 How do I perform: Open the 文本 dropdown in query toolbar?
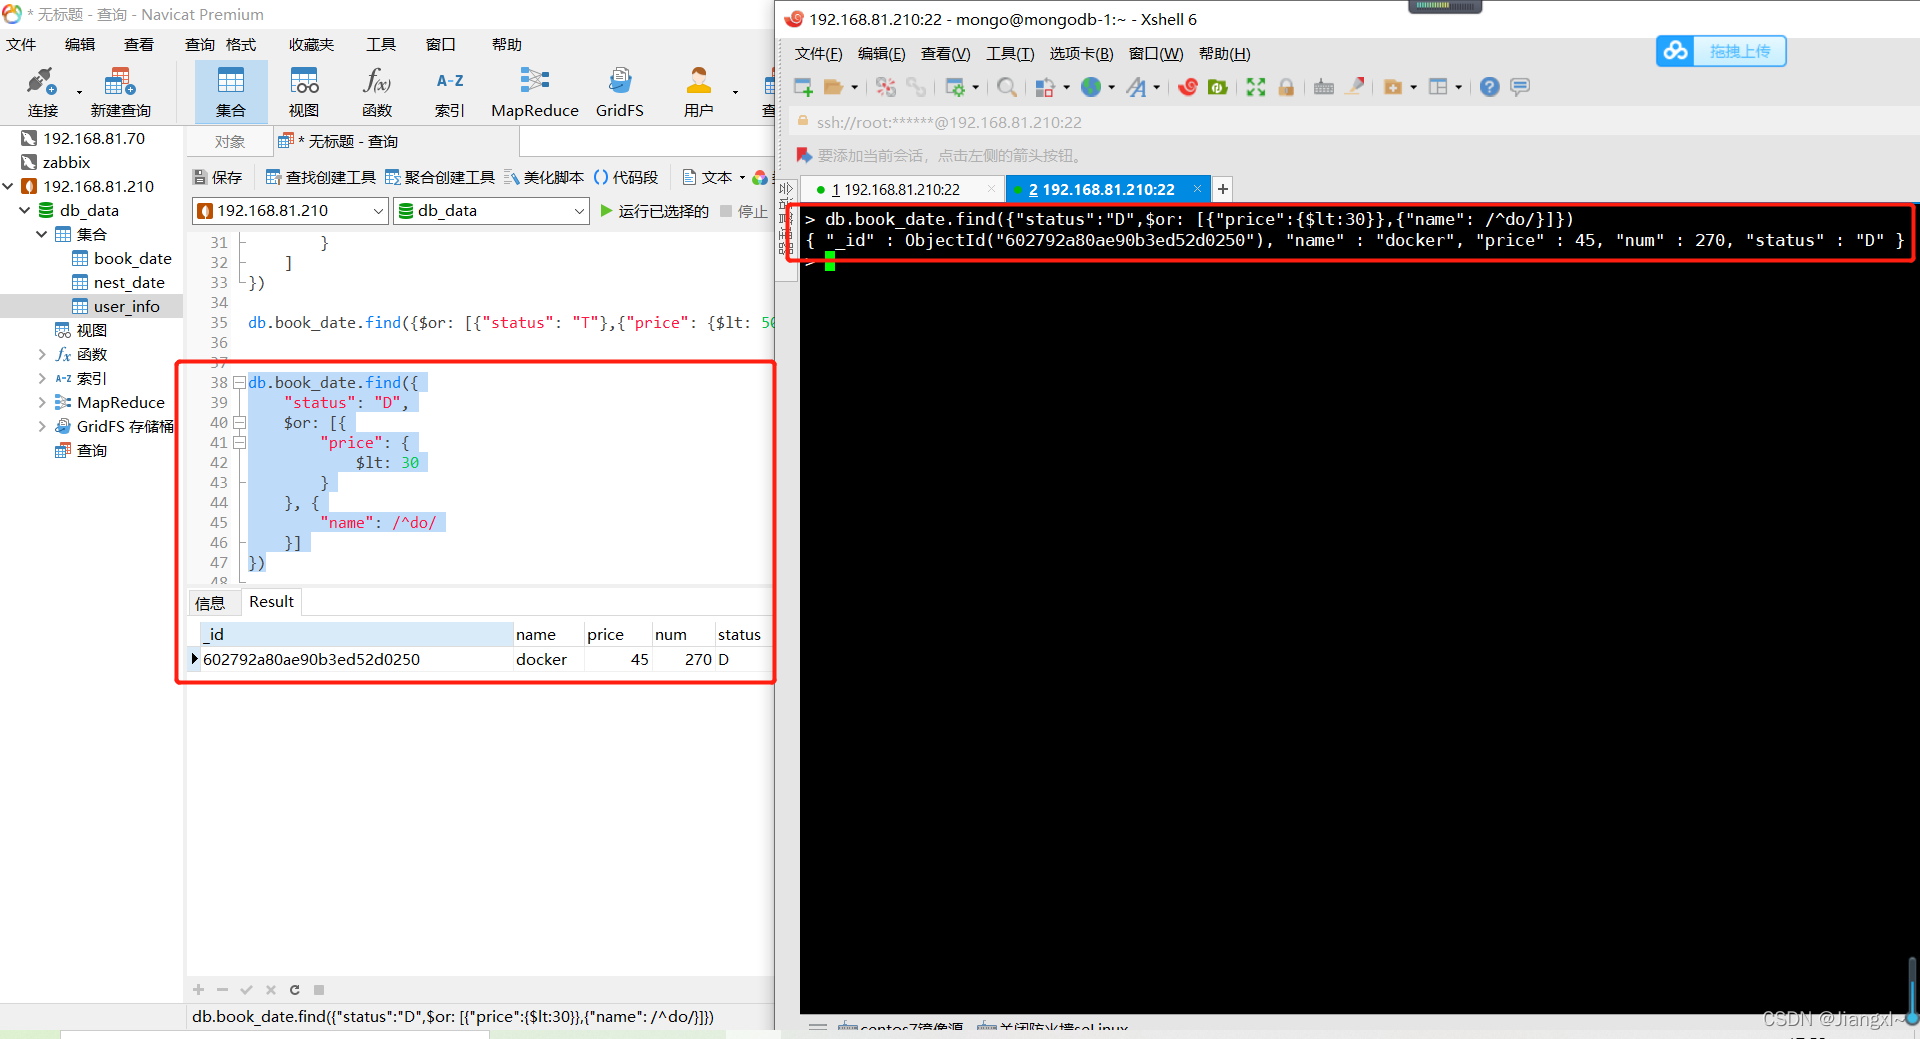pos(742,178)
